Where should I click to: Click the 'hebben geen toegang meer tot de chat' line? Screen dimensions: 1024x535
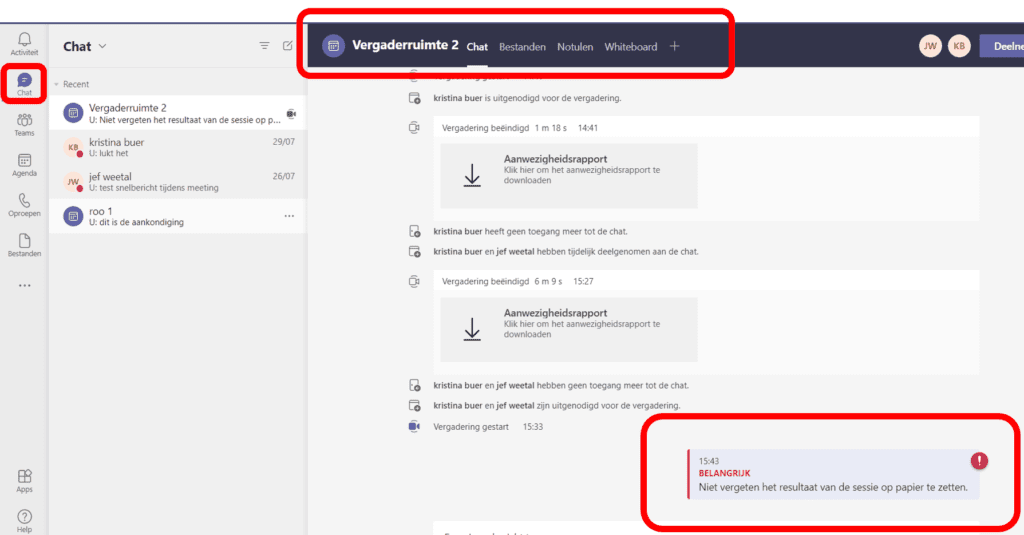click(x=561, y=385)
